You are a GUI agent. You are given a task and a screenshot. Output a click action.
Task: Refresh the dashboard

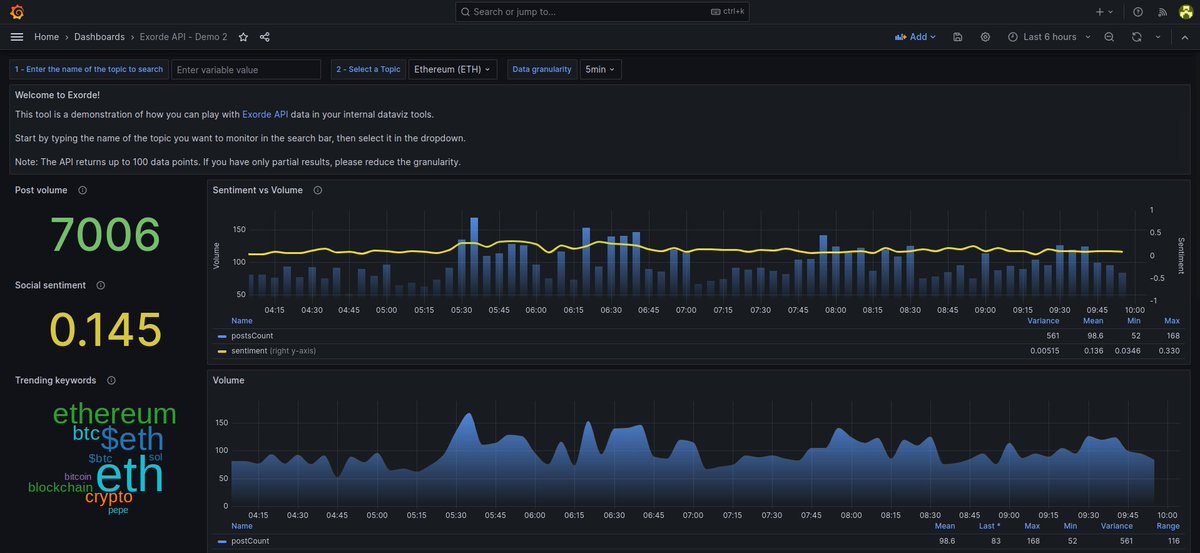pyautogui.click(x=1137, y=37)
